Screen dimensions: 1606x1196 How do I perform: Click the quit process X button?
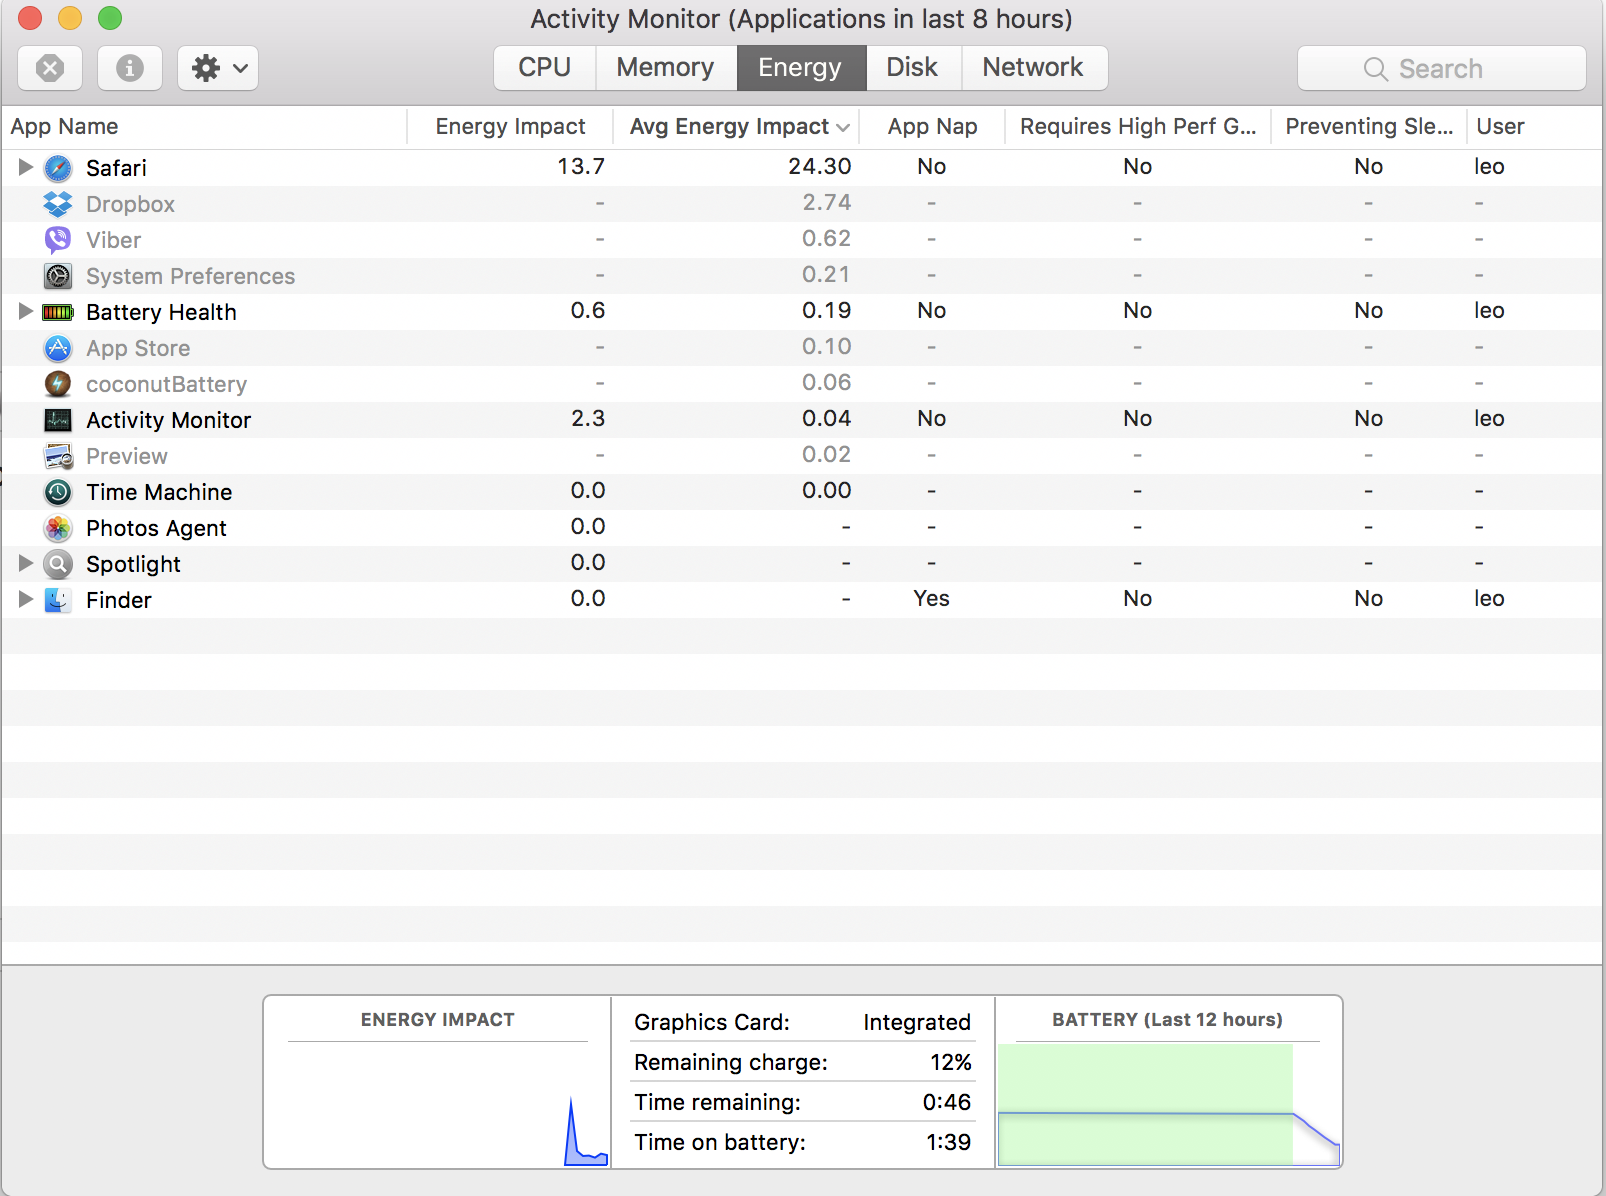[50, 68]
